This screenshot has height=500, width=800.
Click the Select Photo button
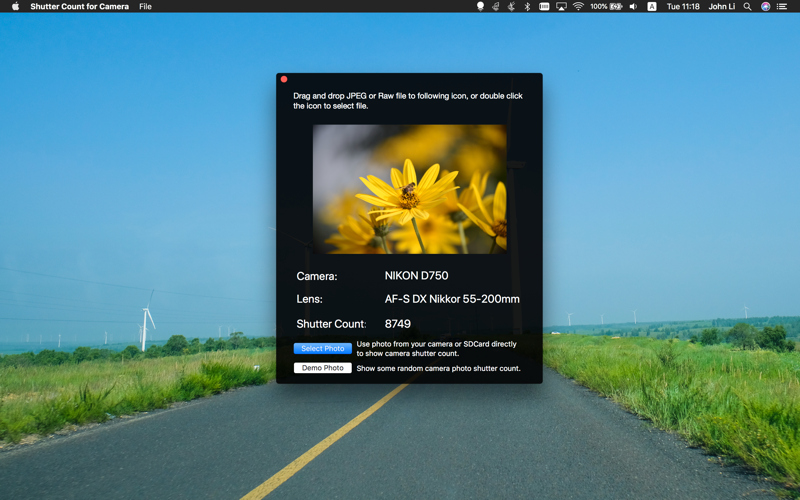[322, 348]
